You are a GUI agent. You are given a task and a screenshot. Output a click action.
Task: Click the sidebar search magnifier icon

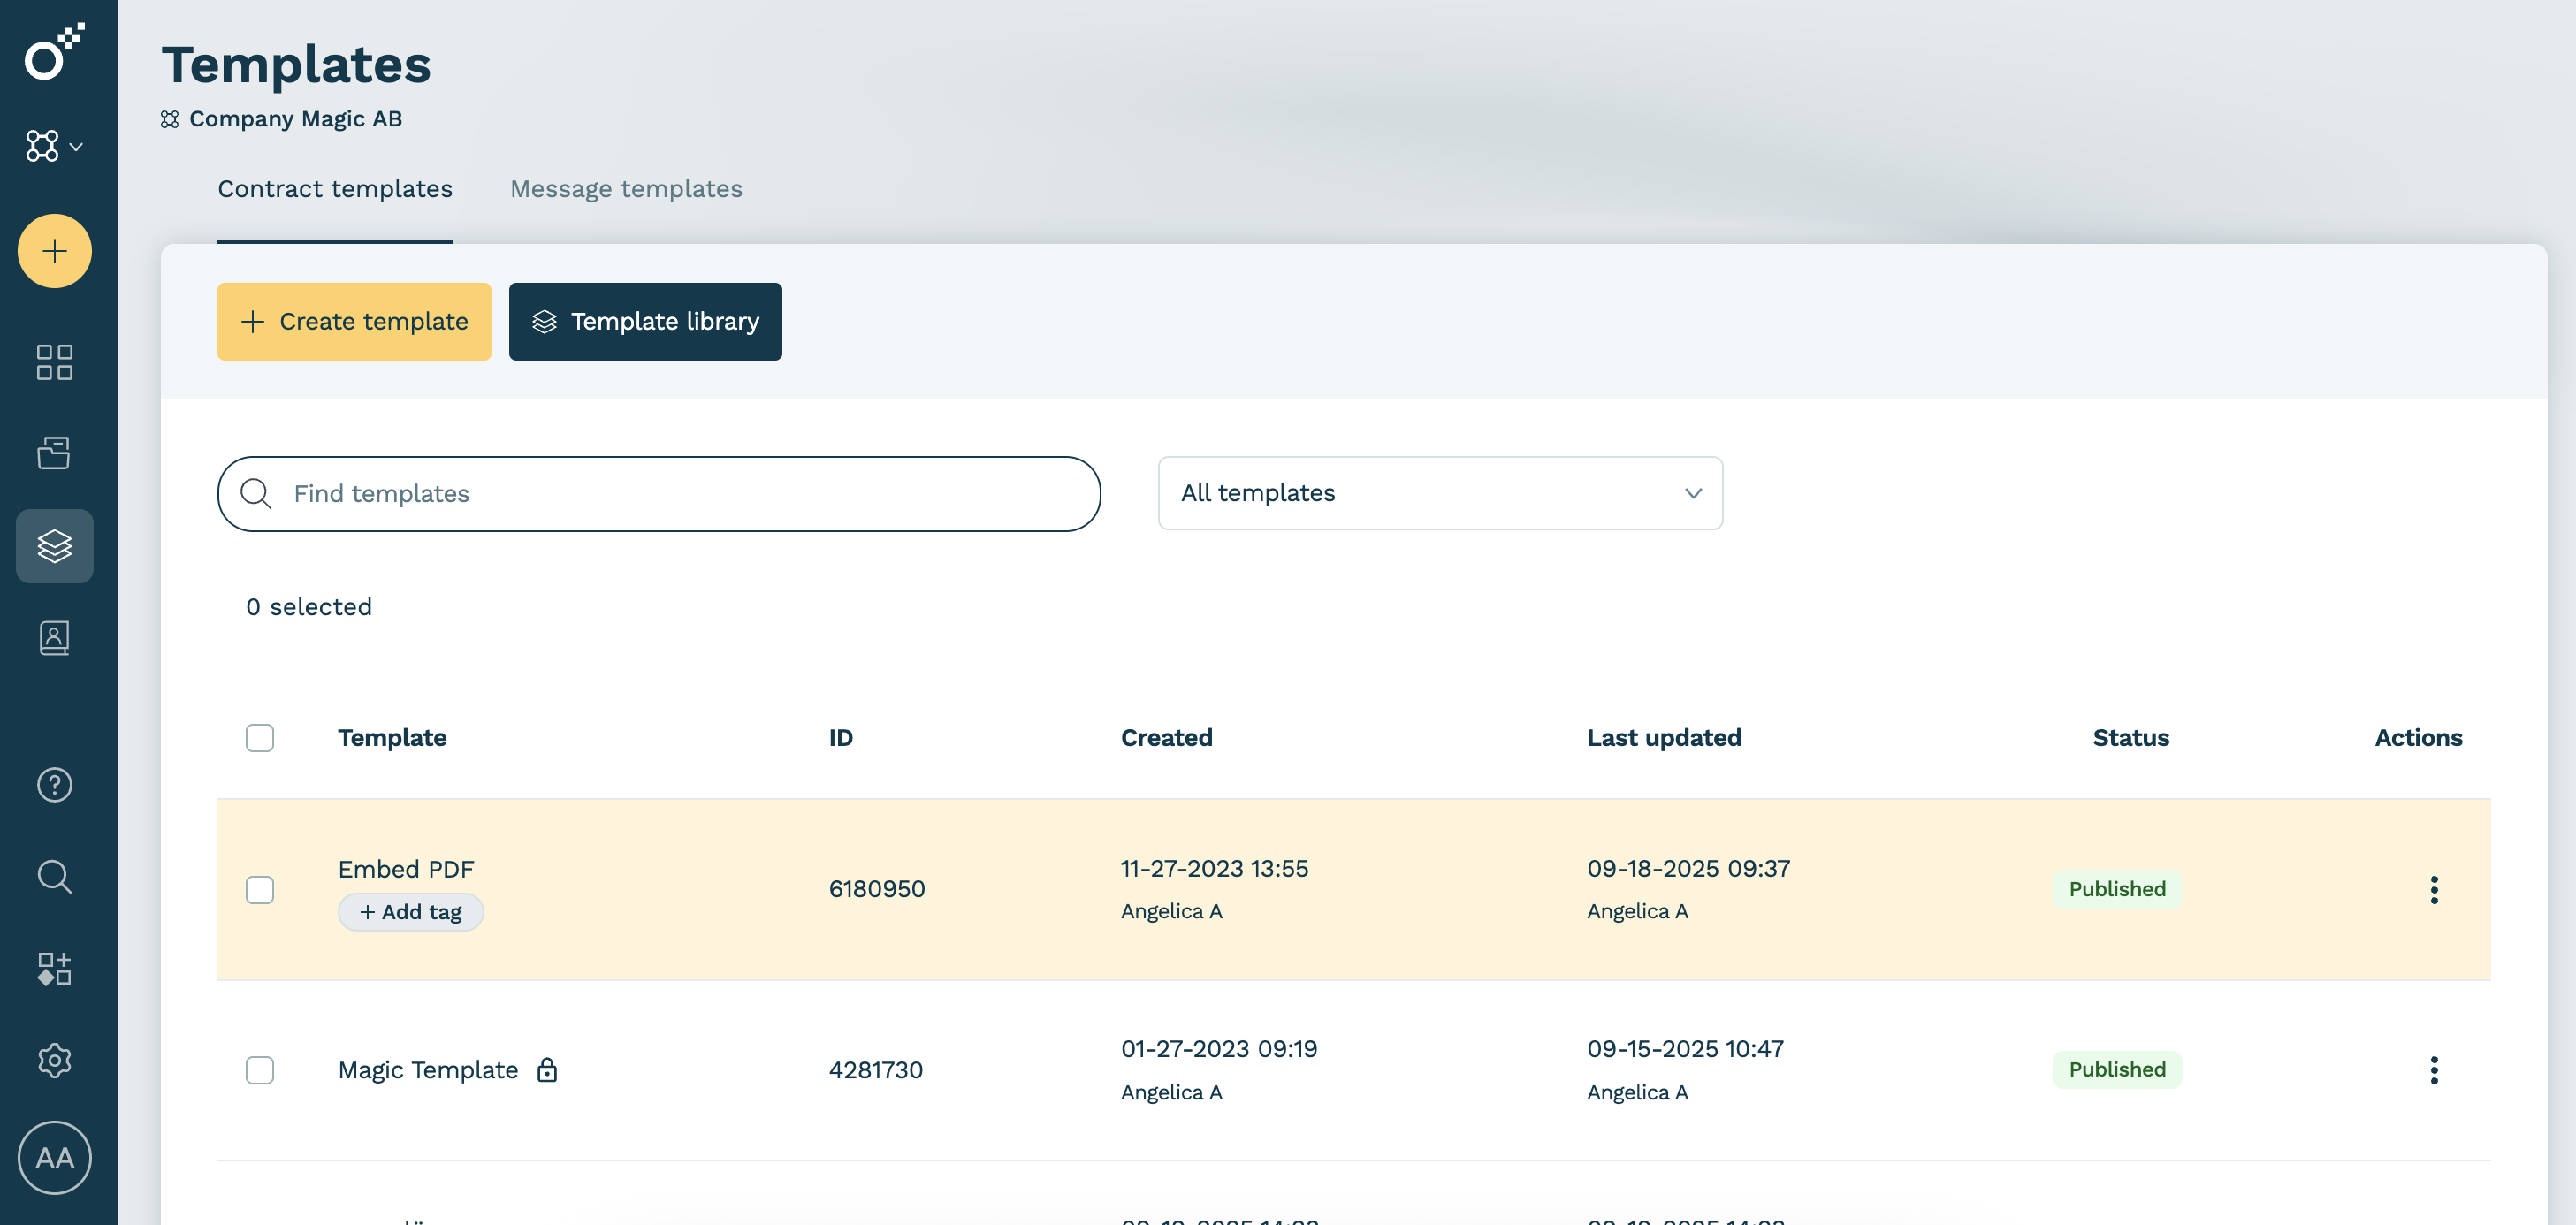tap(55, 877)
